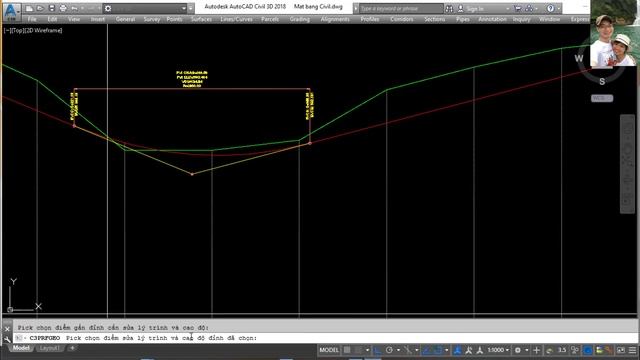Open the Grading menu
Screen dimensions: 640x360
(300, 19)
